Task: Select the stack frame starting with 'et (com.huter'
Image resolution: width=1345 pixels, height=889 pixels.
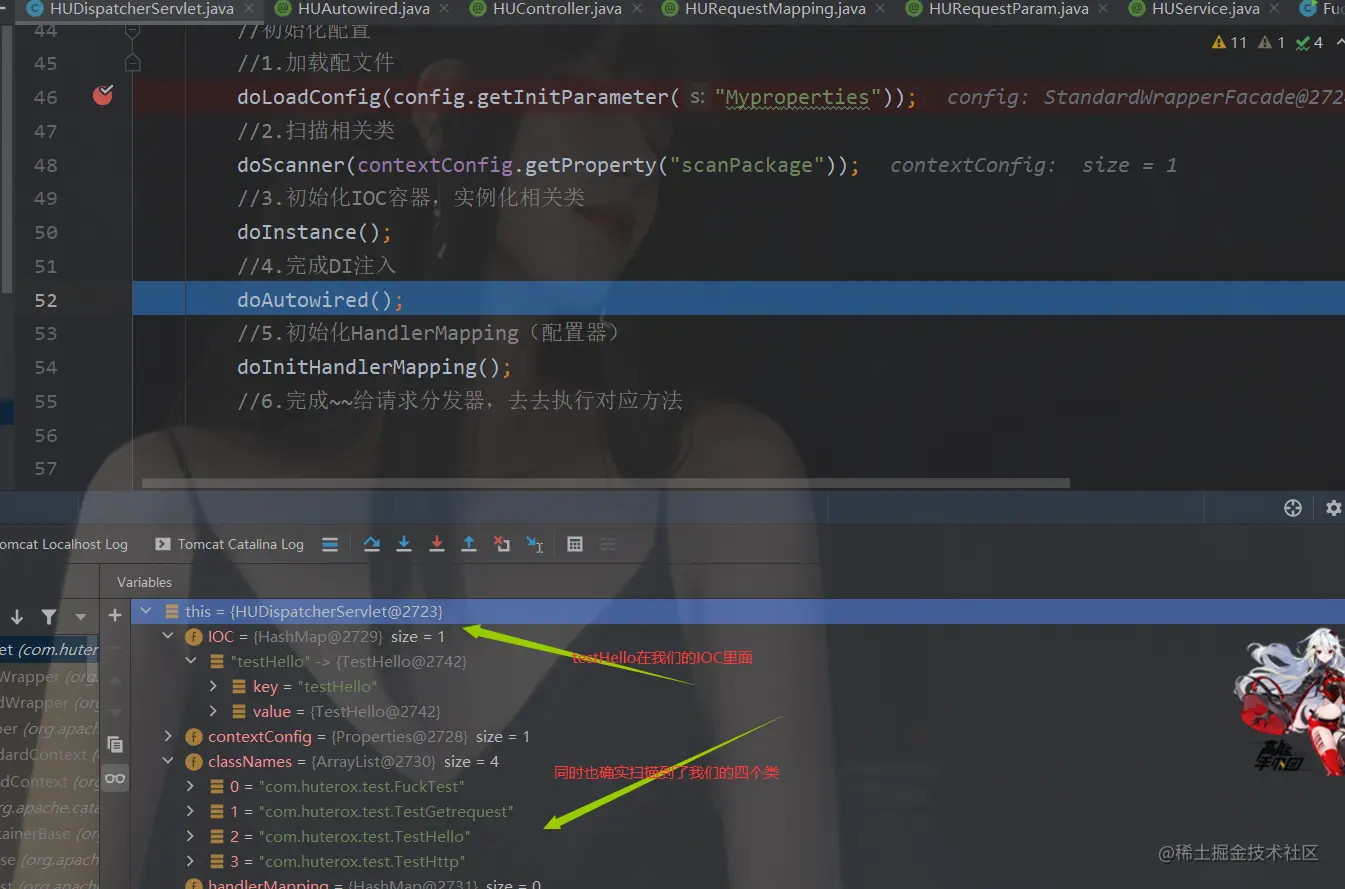Action: pyautogui.click(x=49, y=650)
